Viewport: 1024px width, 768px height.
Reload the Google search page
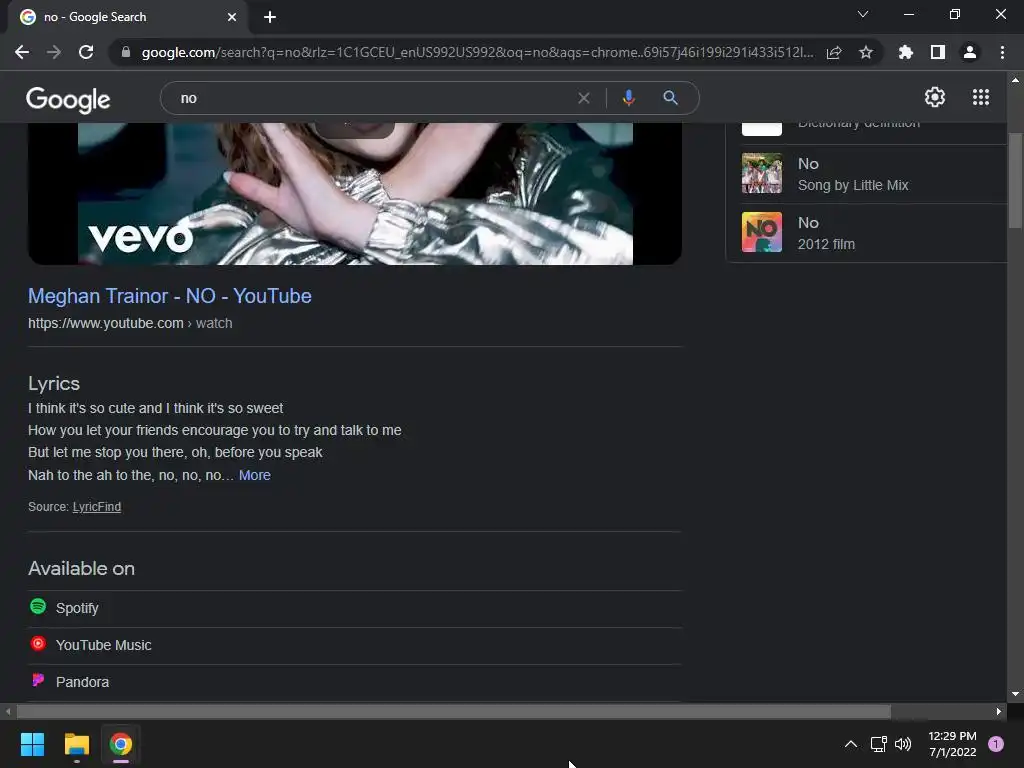click(x=86, y=52)
